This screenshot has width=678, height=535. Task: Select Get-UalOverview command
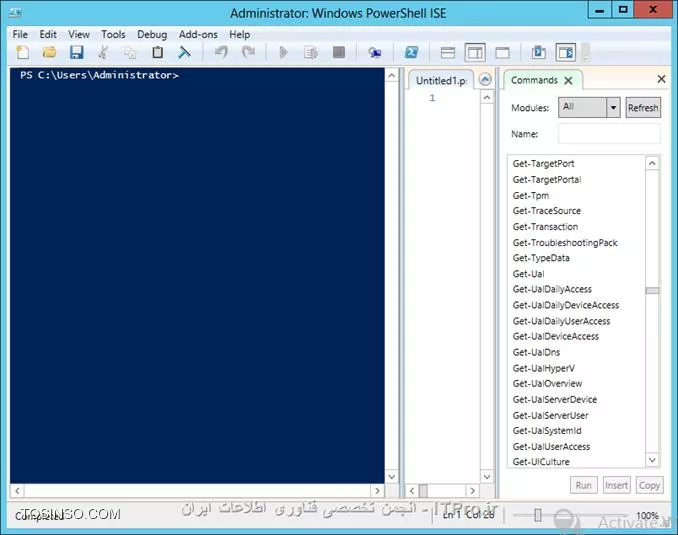547,383
